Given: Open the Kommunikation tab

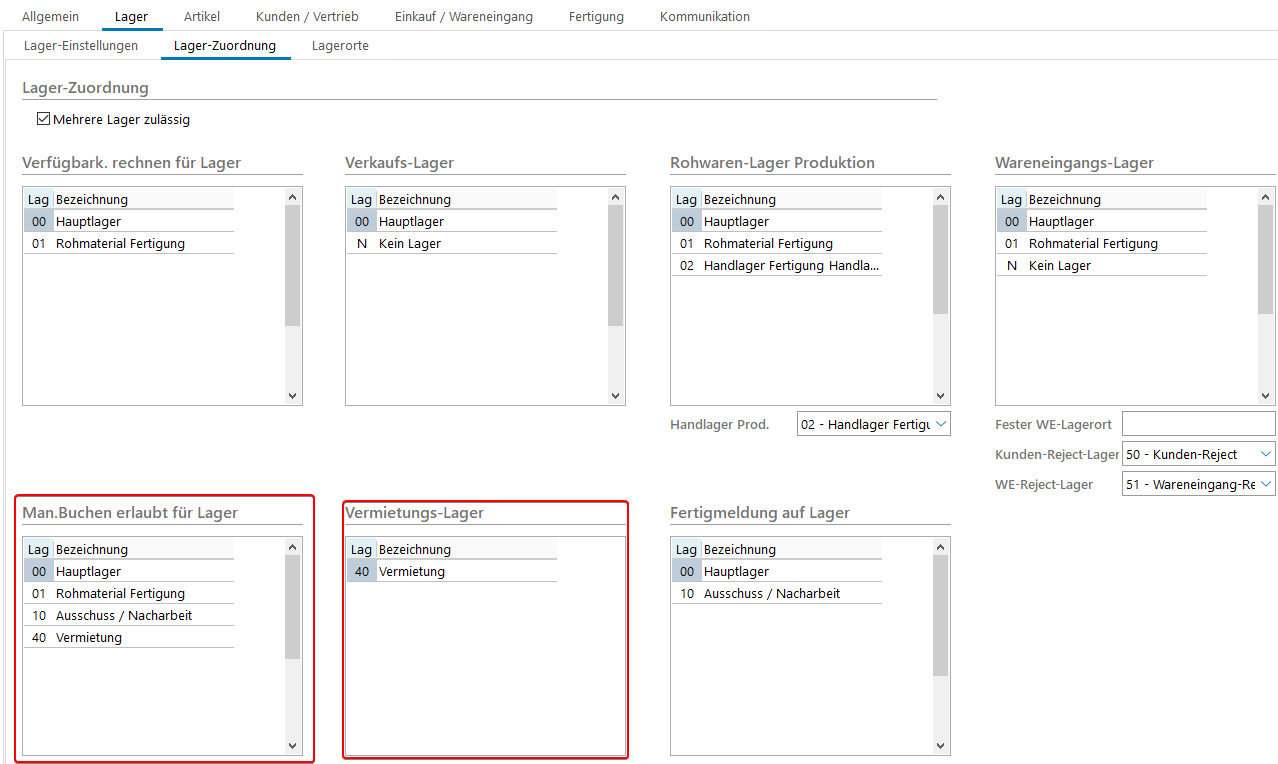Looking at the screenshot, I should [x=704, y=17].
